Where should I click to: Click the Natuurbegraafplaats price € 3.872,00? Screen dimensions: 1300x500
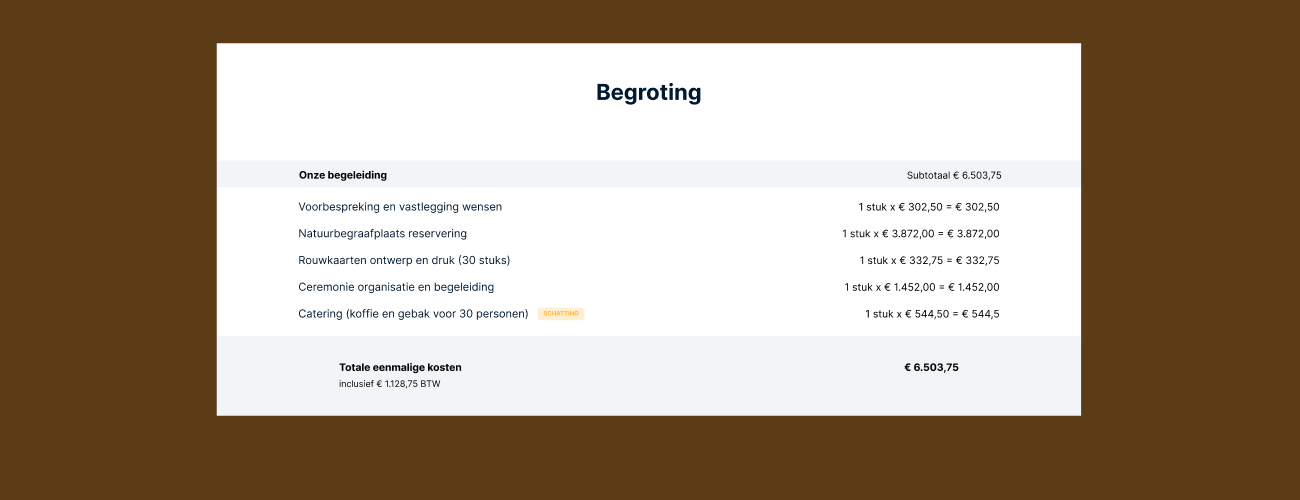tap(920, 234)
